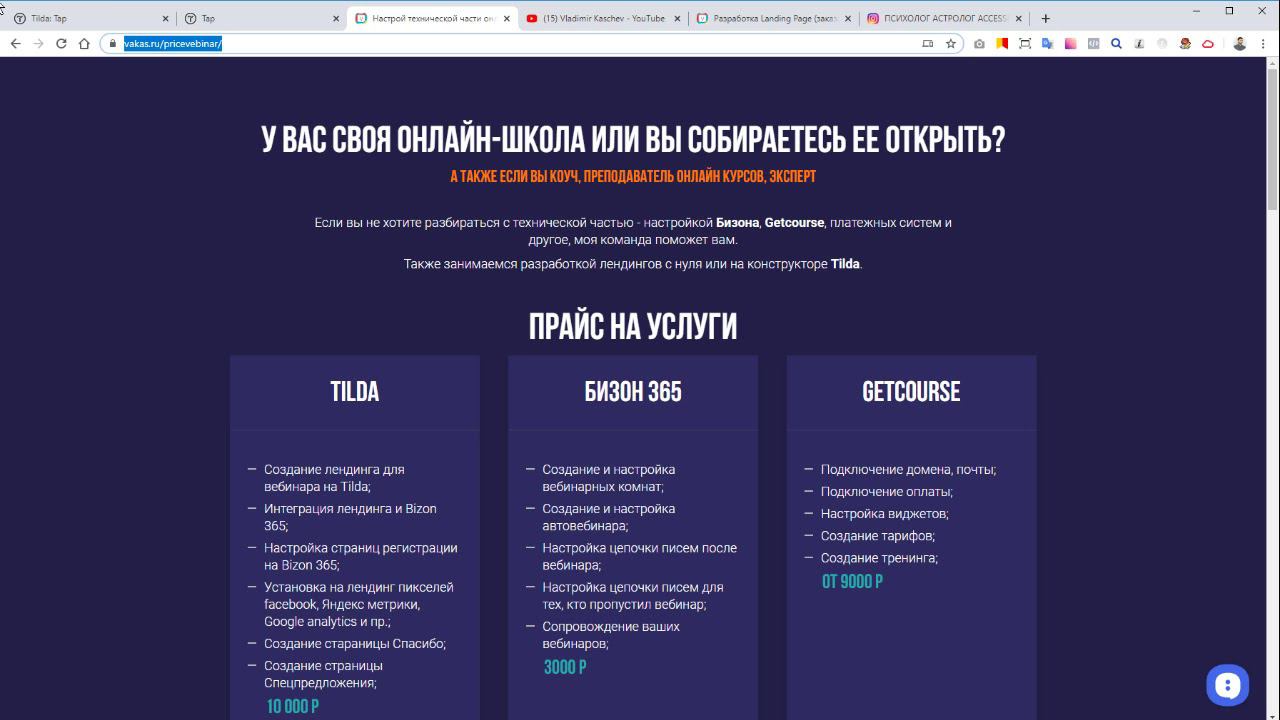Screen dimensions: 1280x720
Task: Switch to the Vladimir Kaschev YouTube tab
Action: click(603, 18)
